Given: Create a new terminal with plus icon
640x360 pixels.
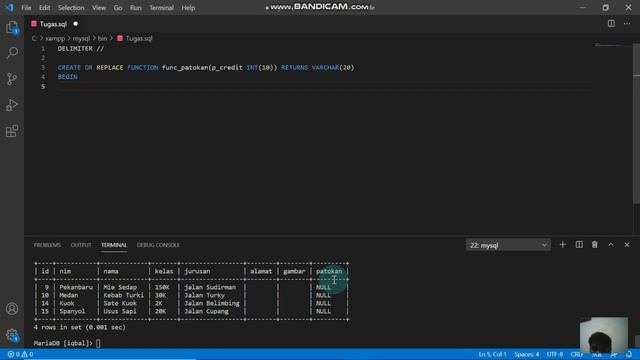Looking at the screenshot, I should click(562, 244).
